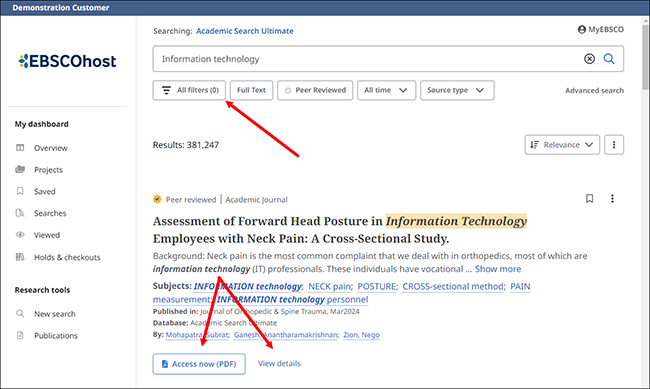Open Projects in the dashboard
Image resolution: width=650 pixels, height=389 pixels.
point(48,170)
